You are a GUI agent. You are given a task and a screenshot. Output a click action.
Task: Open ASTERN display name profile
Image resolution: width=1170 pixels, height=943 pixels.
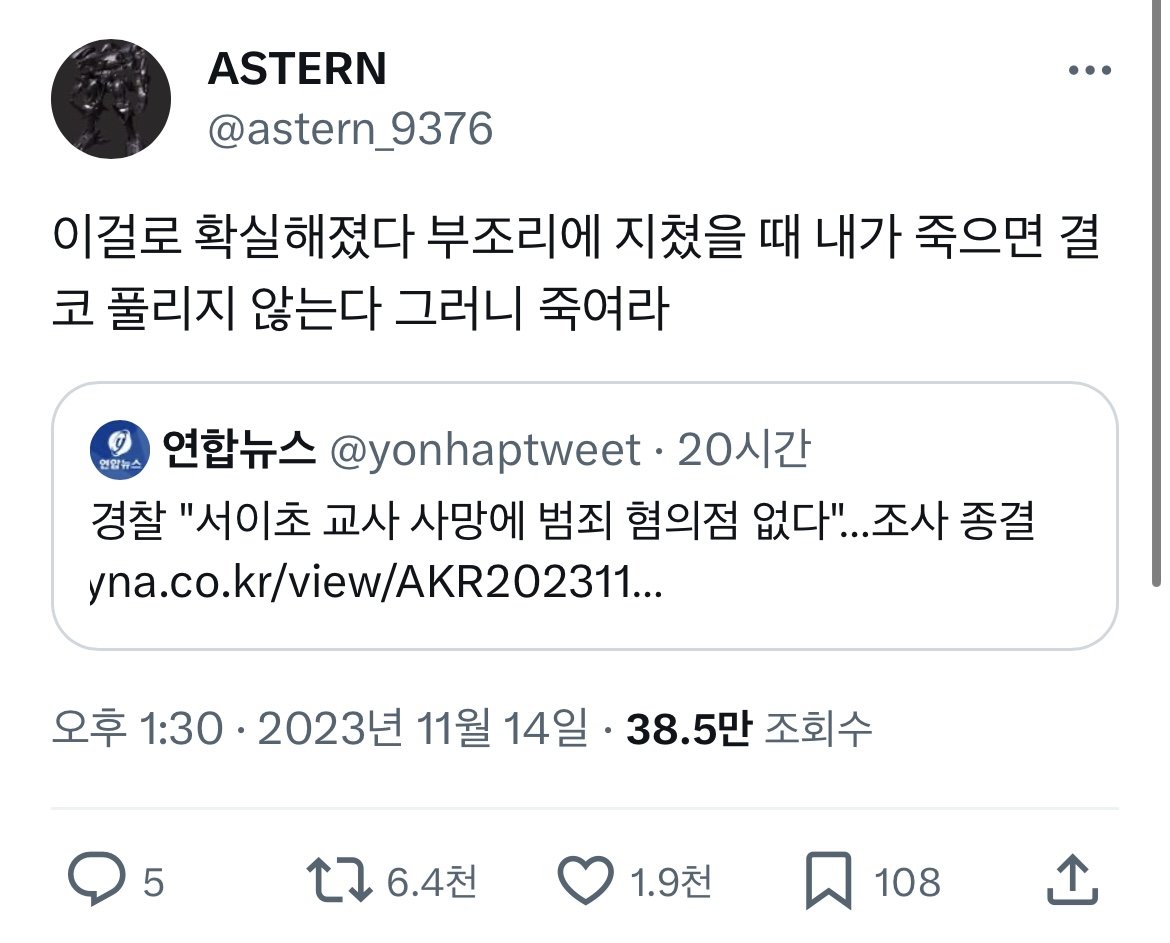[297, 69]
